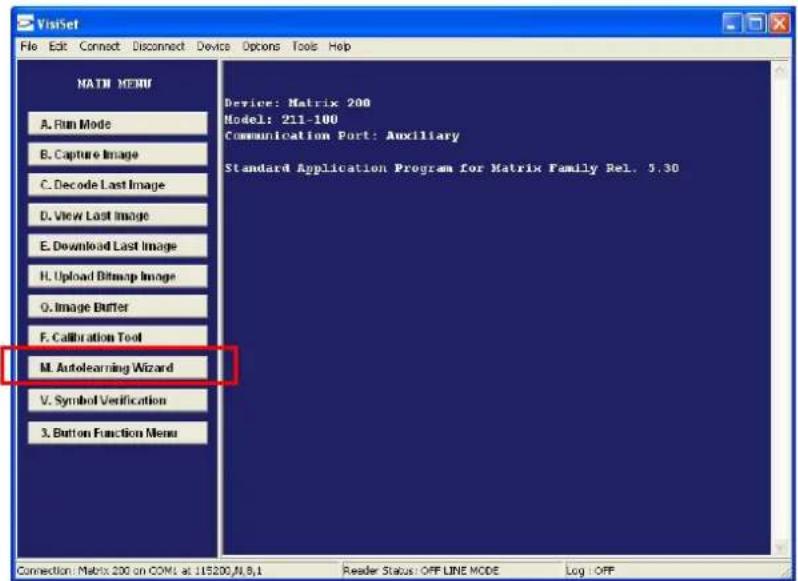This screenshot has width=798, height=581.
Task: Select H. Upload Bitmap Image
Action: pos(118,276)
